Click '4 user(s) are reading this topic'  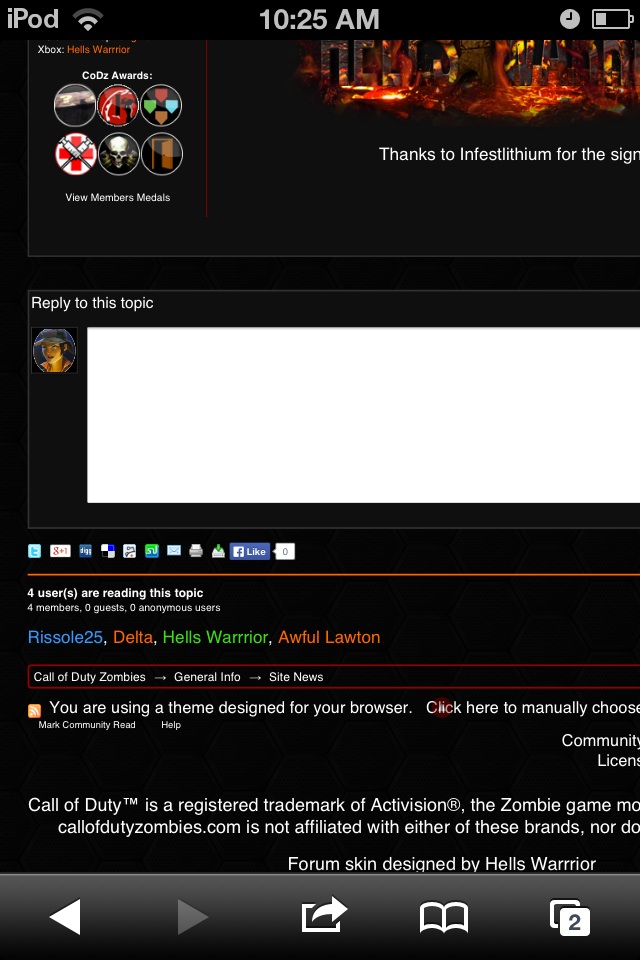[115, 593]
